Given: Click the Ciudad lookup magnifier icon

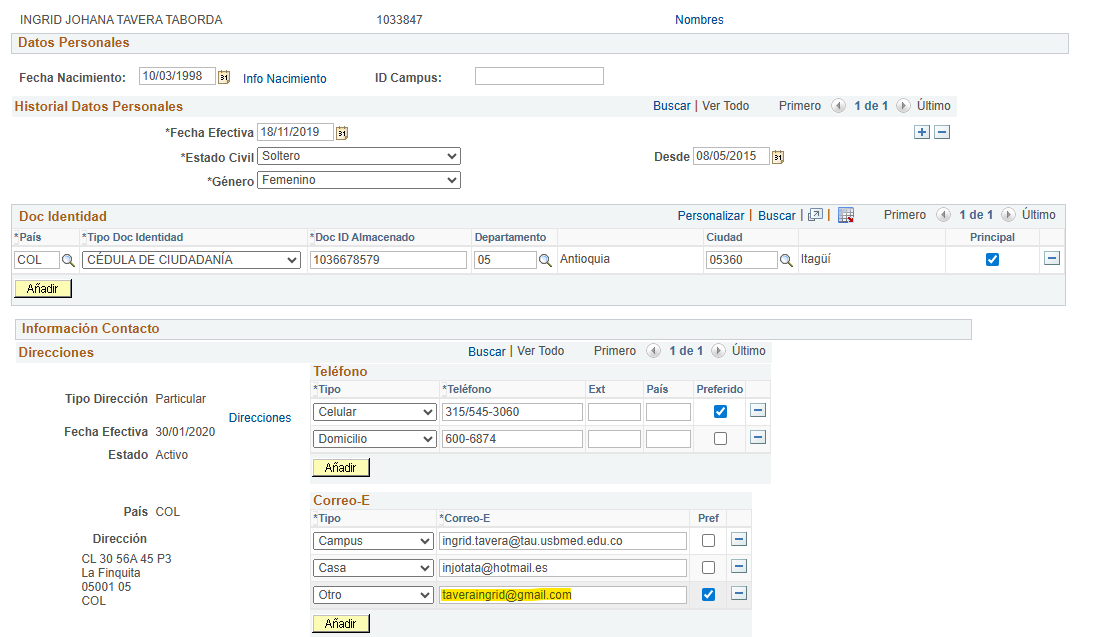Looking at the screenshot, I should [786, 260].
